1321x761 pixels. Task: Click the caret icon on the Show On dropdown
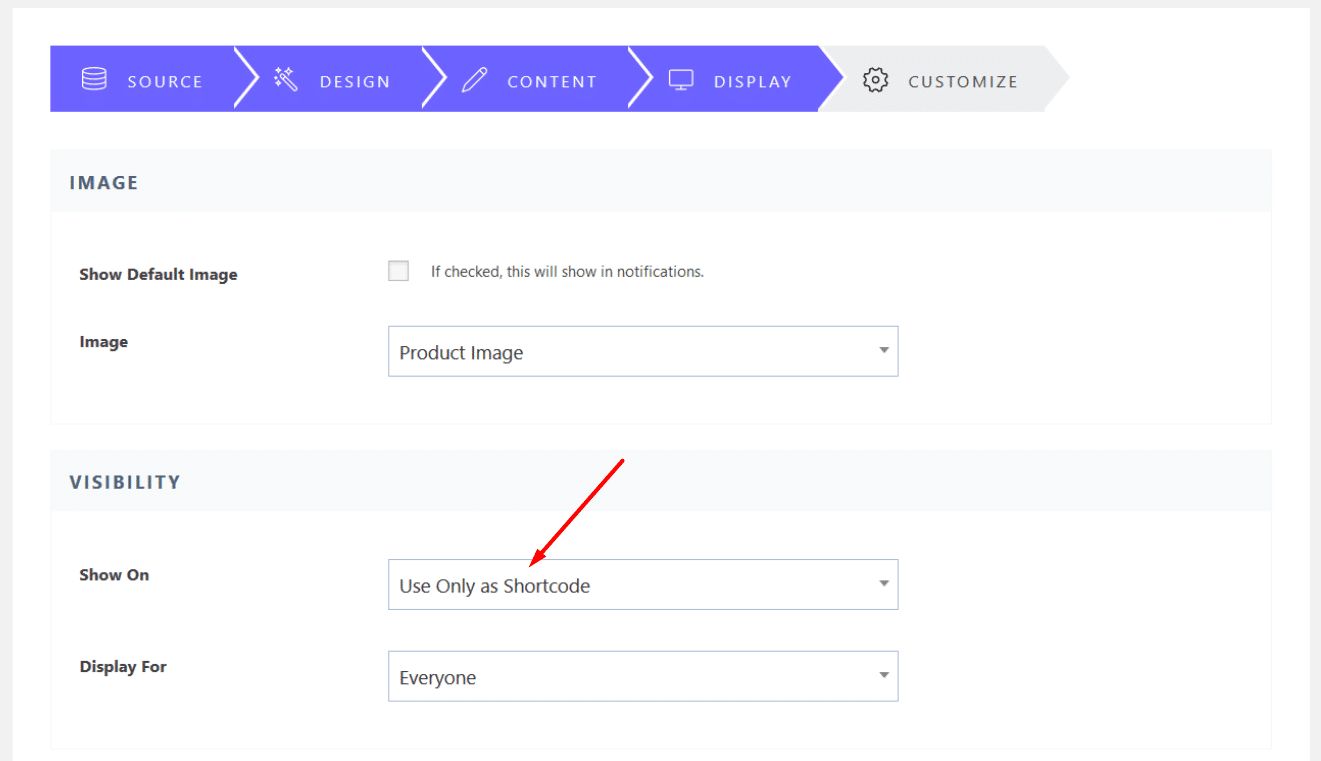coord(883,584)
